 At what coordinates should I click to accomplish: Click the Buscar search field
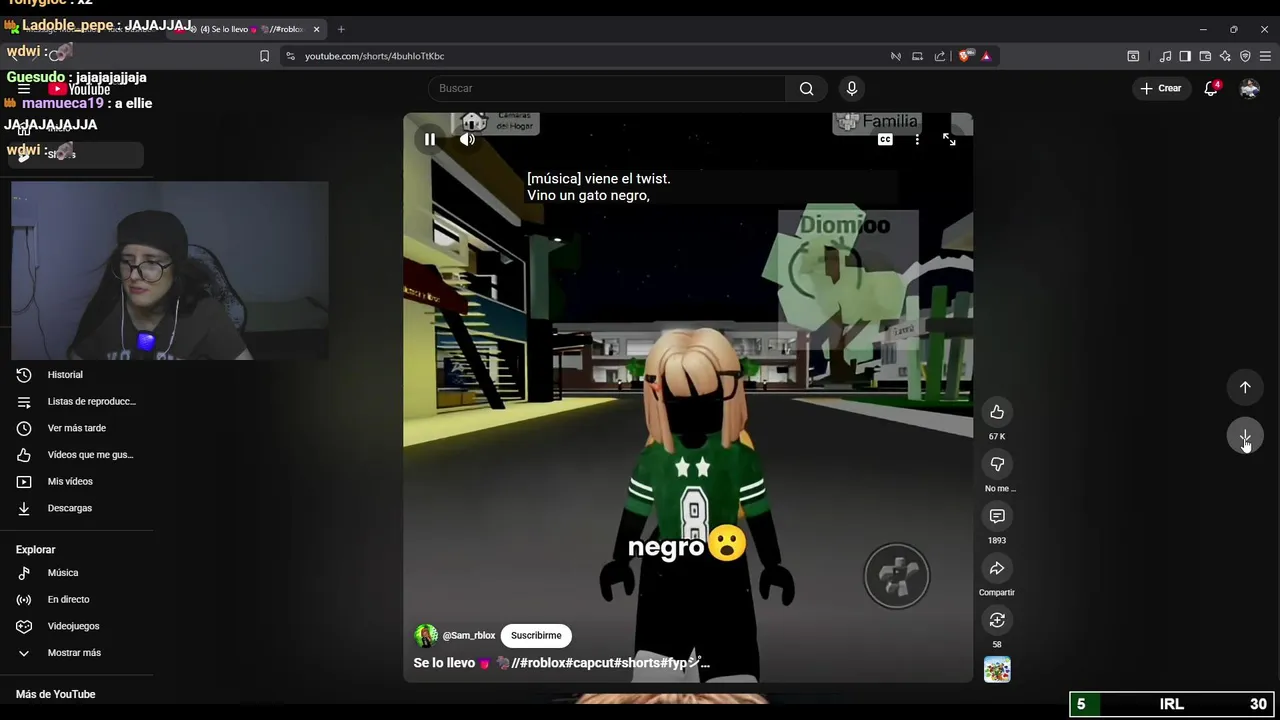pyautogui.click(x=608, y=88)
